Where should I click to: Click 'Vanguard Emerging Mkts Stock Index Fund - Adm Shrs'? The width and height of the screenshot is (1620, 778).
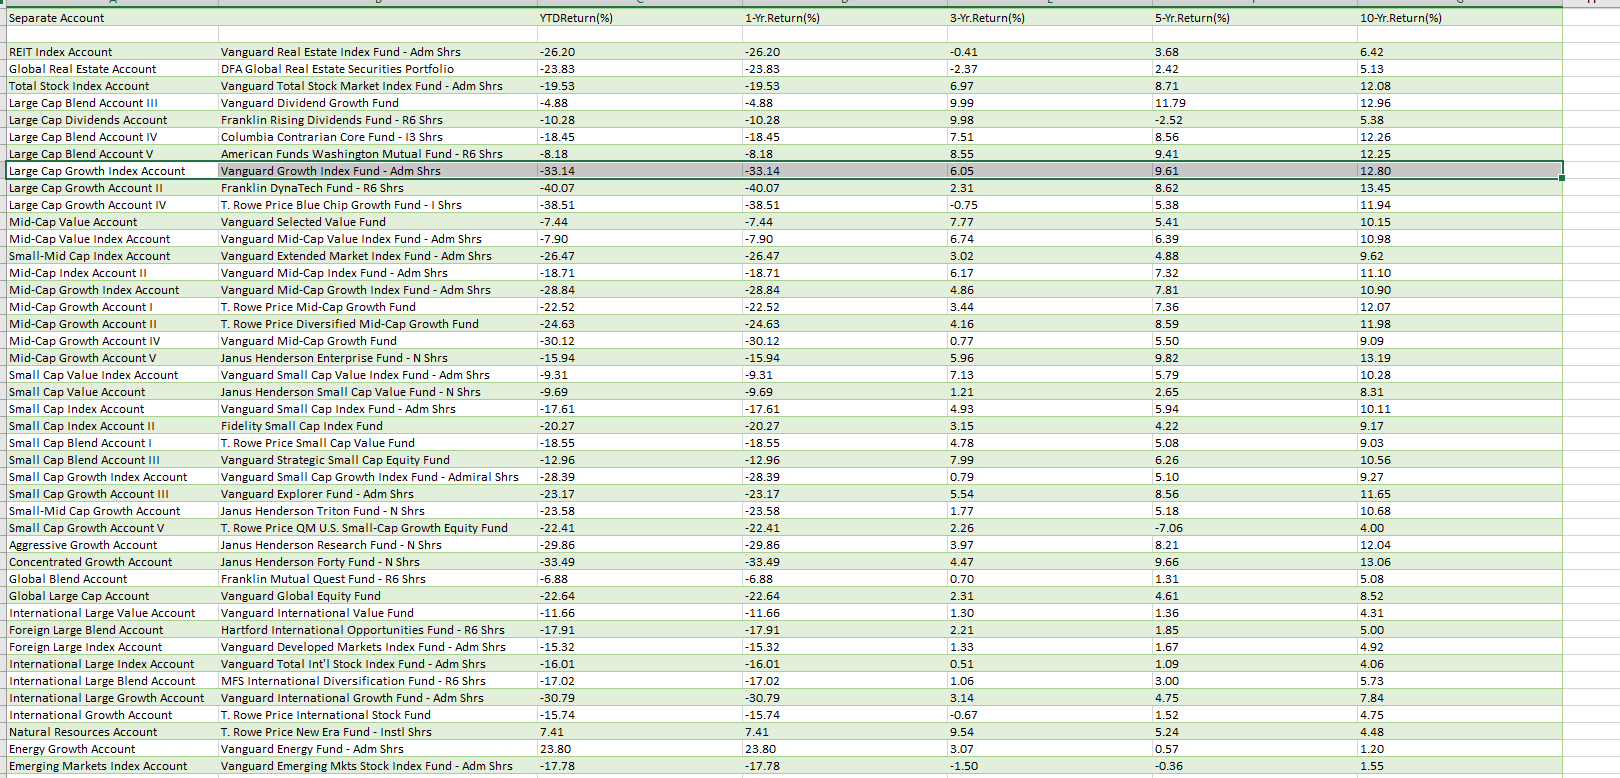(x=378, y=766)
